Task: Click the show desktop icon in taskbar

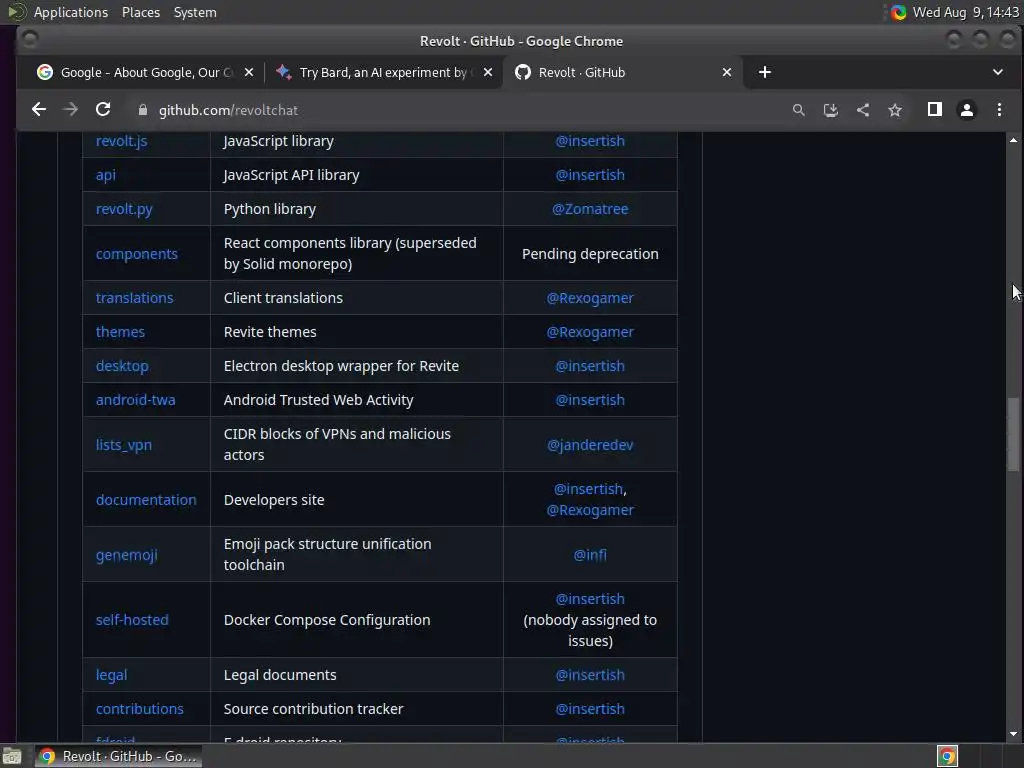Action: 12,756
